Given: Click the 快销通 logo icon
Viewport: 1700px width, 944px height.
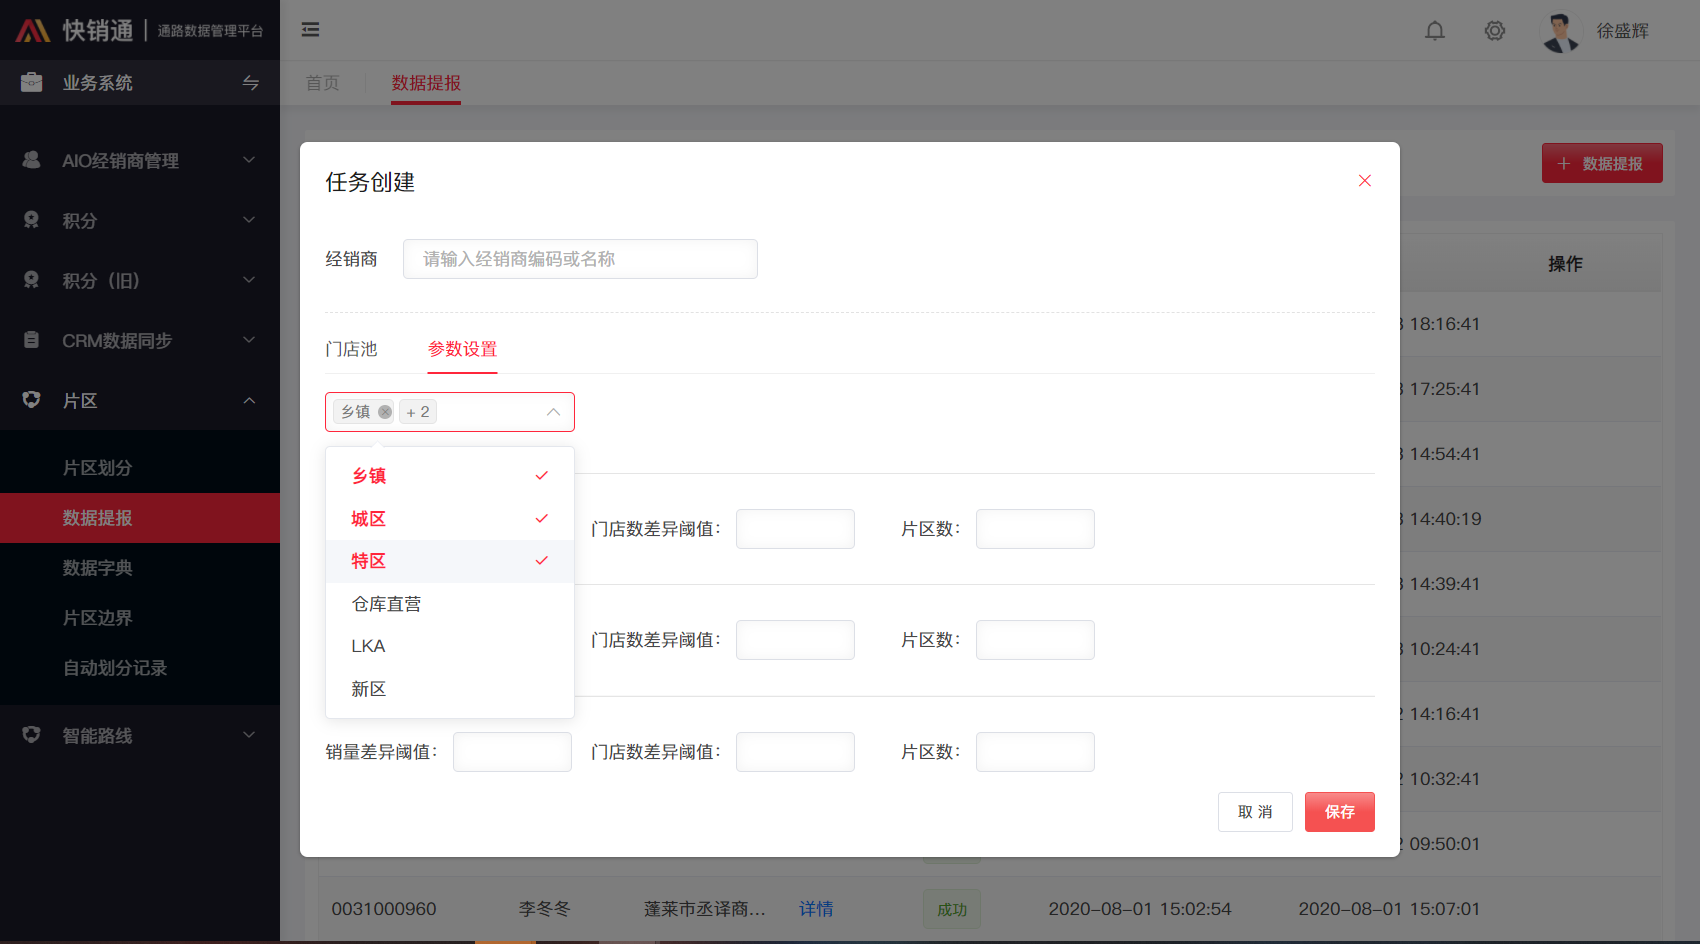Looking at the screenshot, I should coord(33,31).
